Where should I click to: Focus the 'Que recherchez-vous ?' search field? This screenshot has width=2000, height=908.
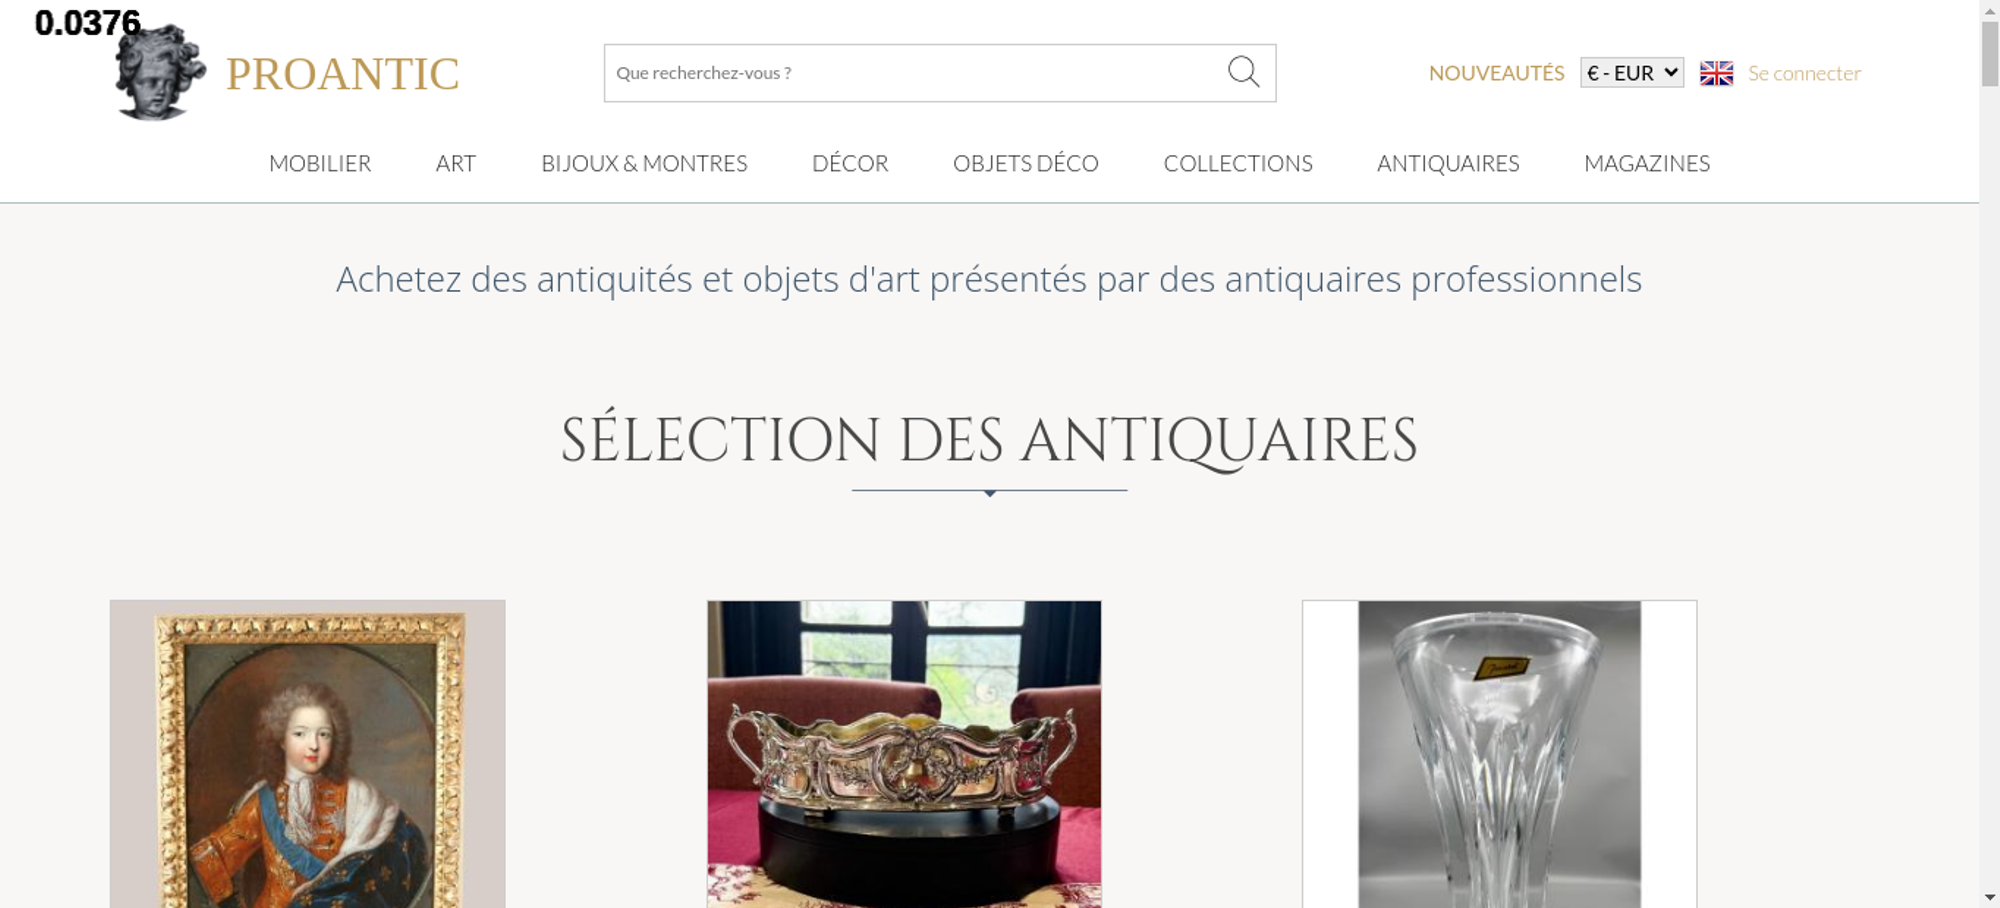point(915,73)
